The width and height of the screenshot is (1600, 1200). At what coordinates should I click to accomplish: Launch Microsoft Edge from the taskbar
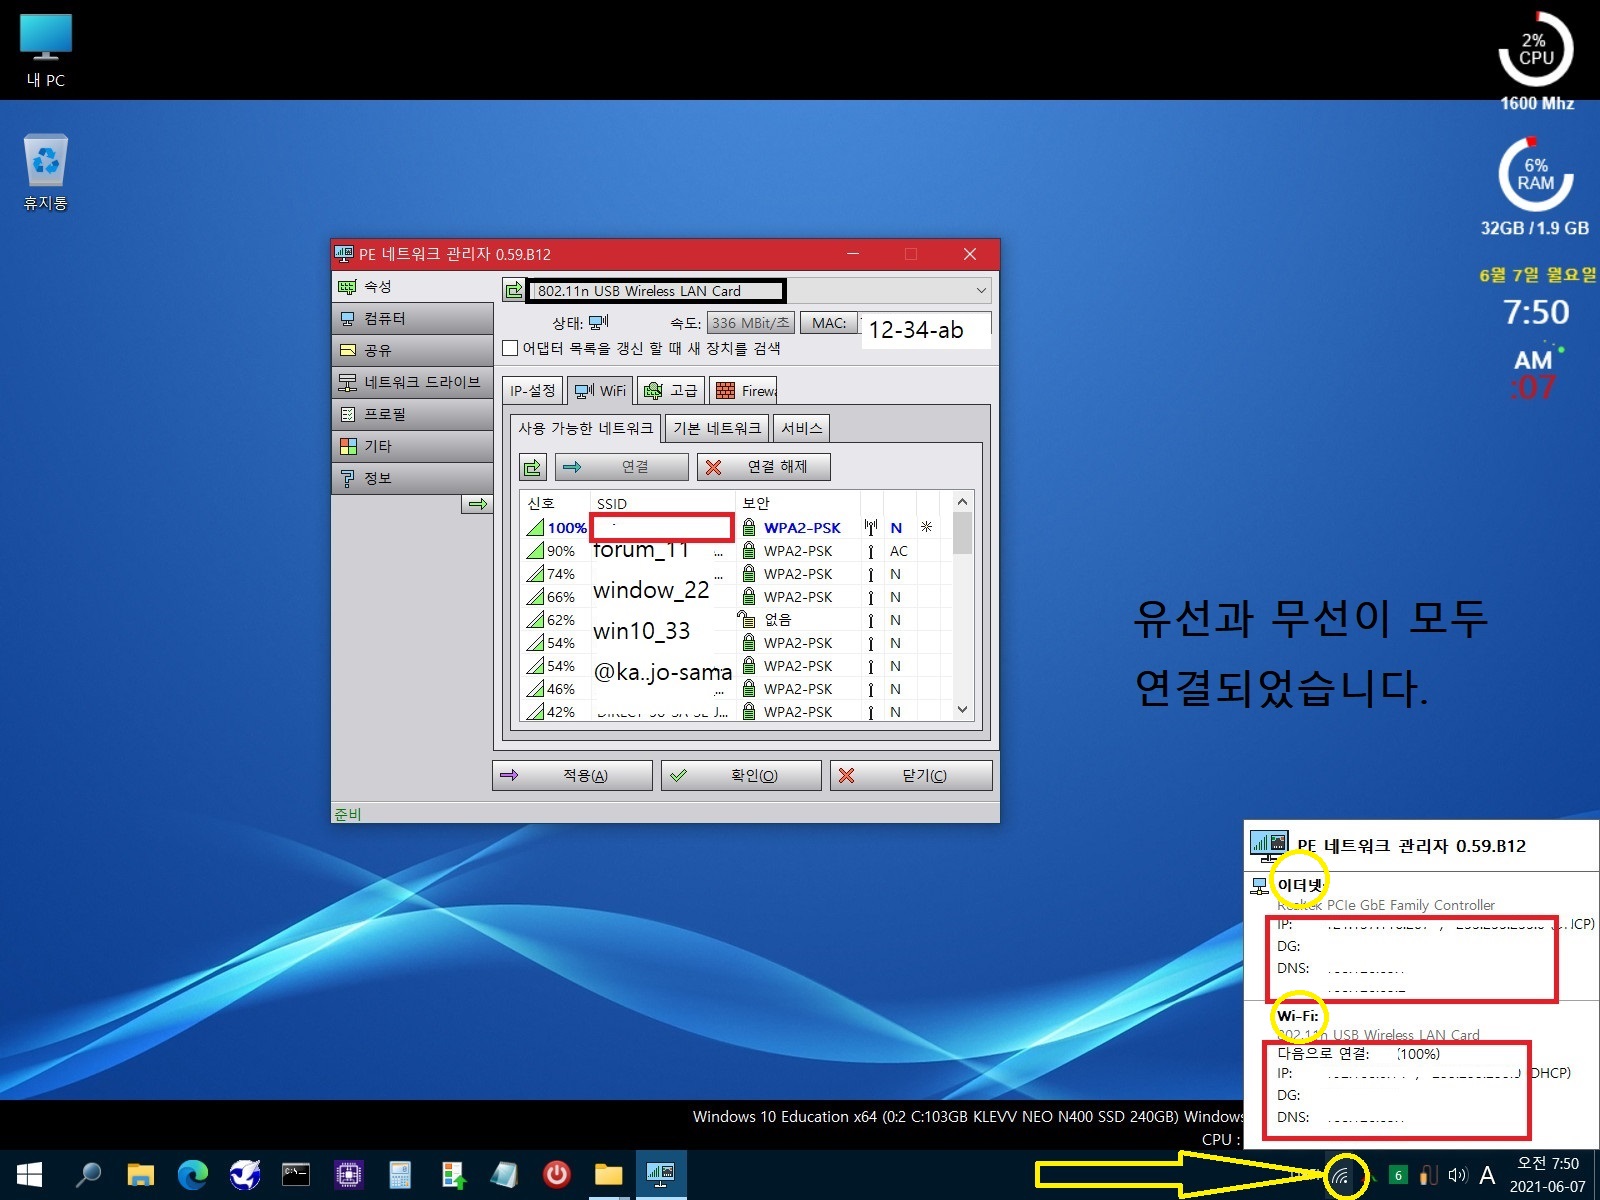click(x=193, y=1174)
